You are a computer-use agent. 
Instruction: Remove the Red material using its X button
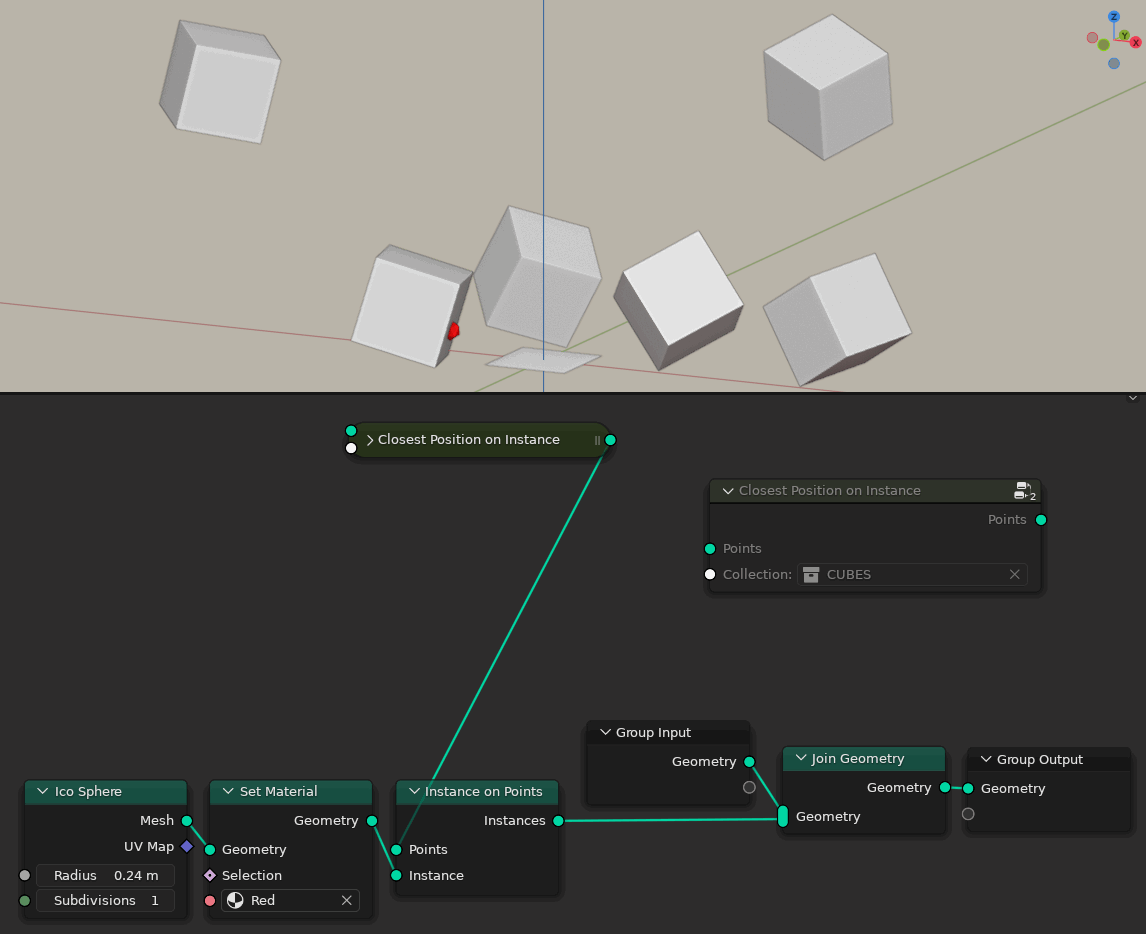(x=347, y=900)
